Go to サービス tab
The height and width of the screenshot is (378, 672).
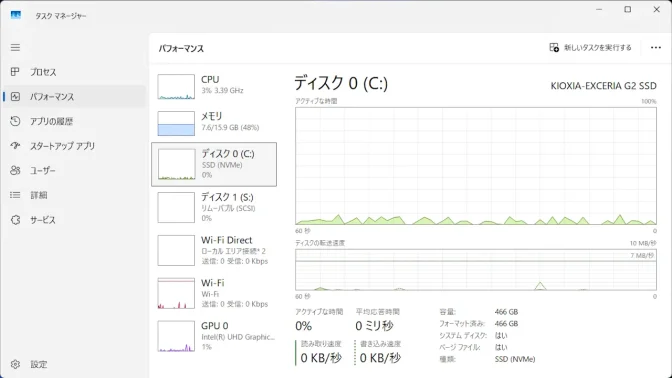75,220
